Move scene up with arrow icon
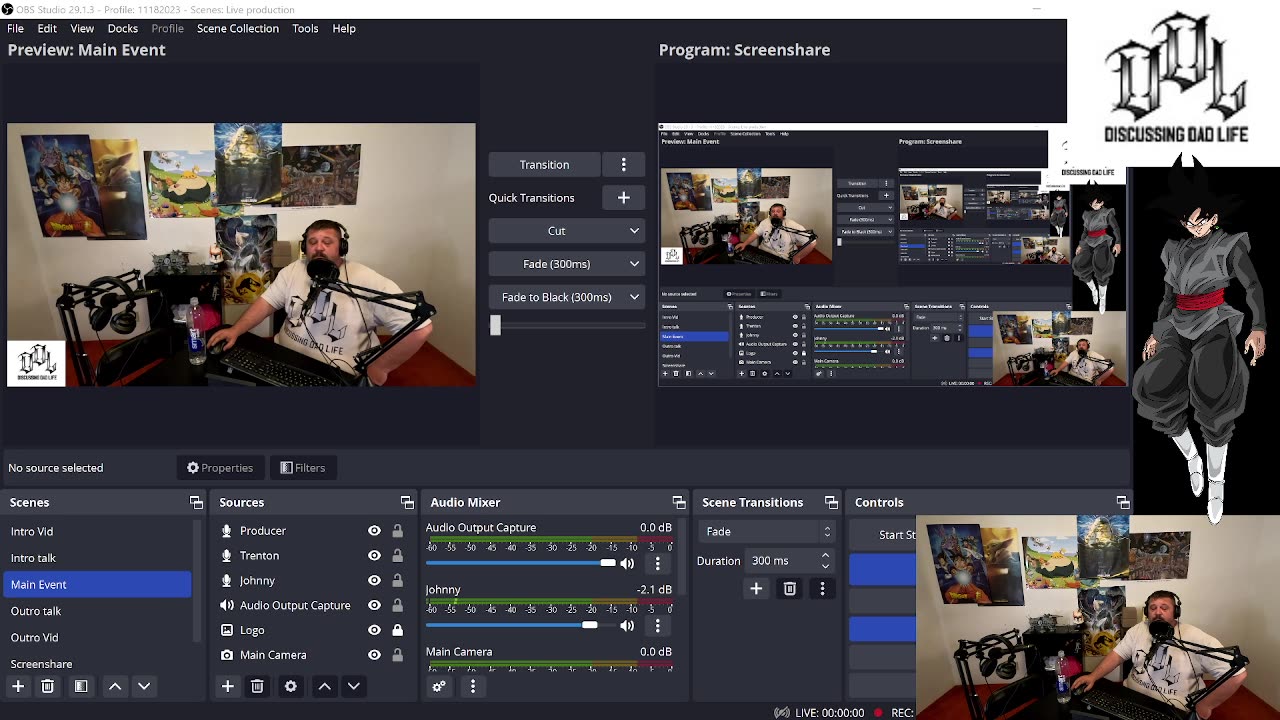Screen dimensions: 1280x720 click(x=115, y=686)
